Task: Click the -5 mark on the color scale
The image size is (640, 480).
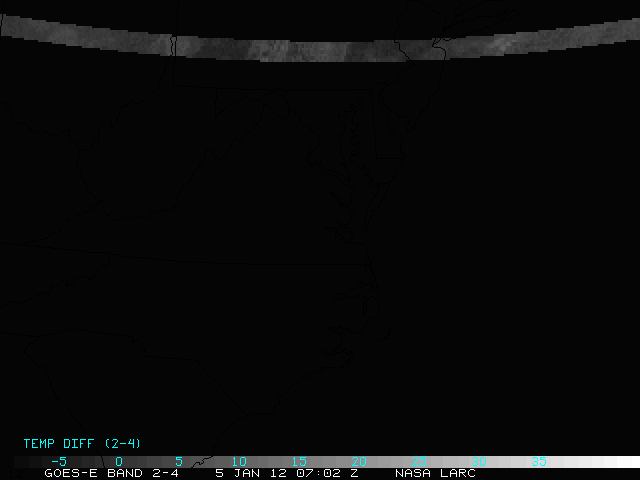Action: pyautogui.click(x=58, y=462)
